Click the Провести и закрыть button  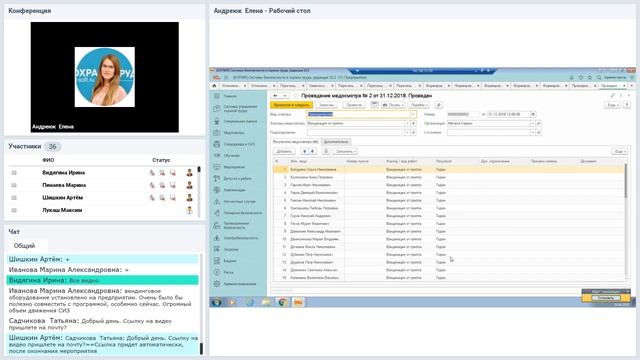coord(291,105)
